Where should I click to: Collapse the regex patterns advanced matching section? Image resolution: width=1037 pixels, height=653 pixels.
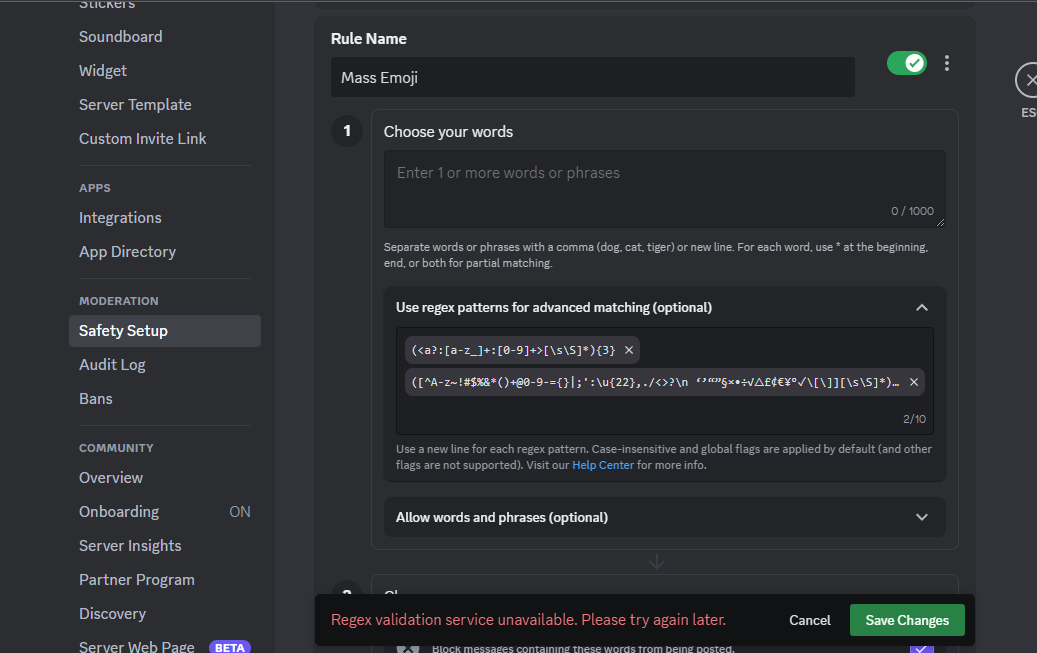click(x=921, y=307)
